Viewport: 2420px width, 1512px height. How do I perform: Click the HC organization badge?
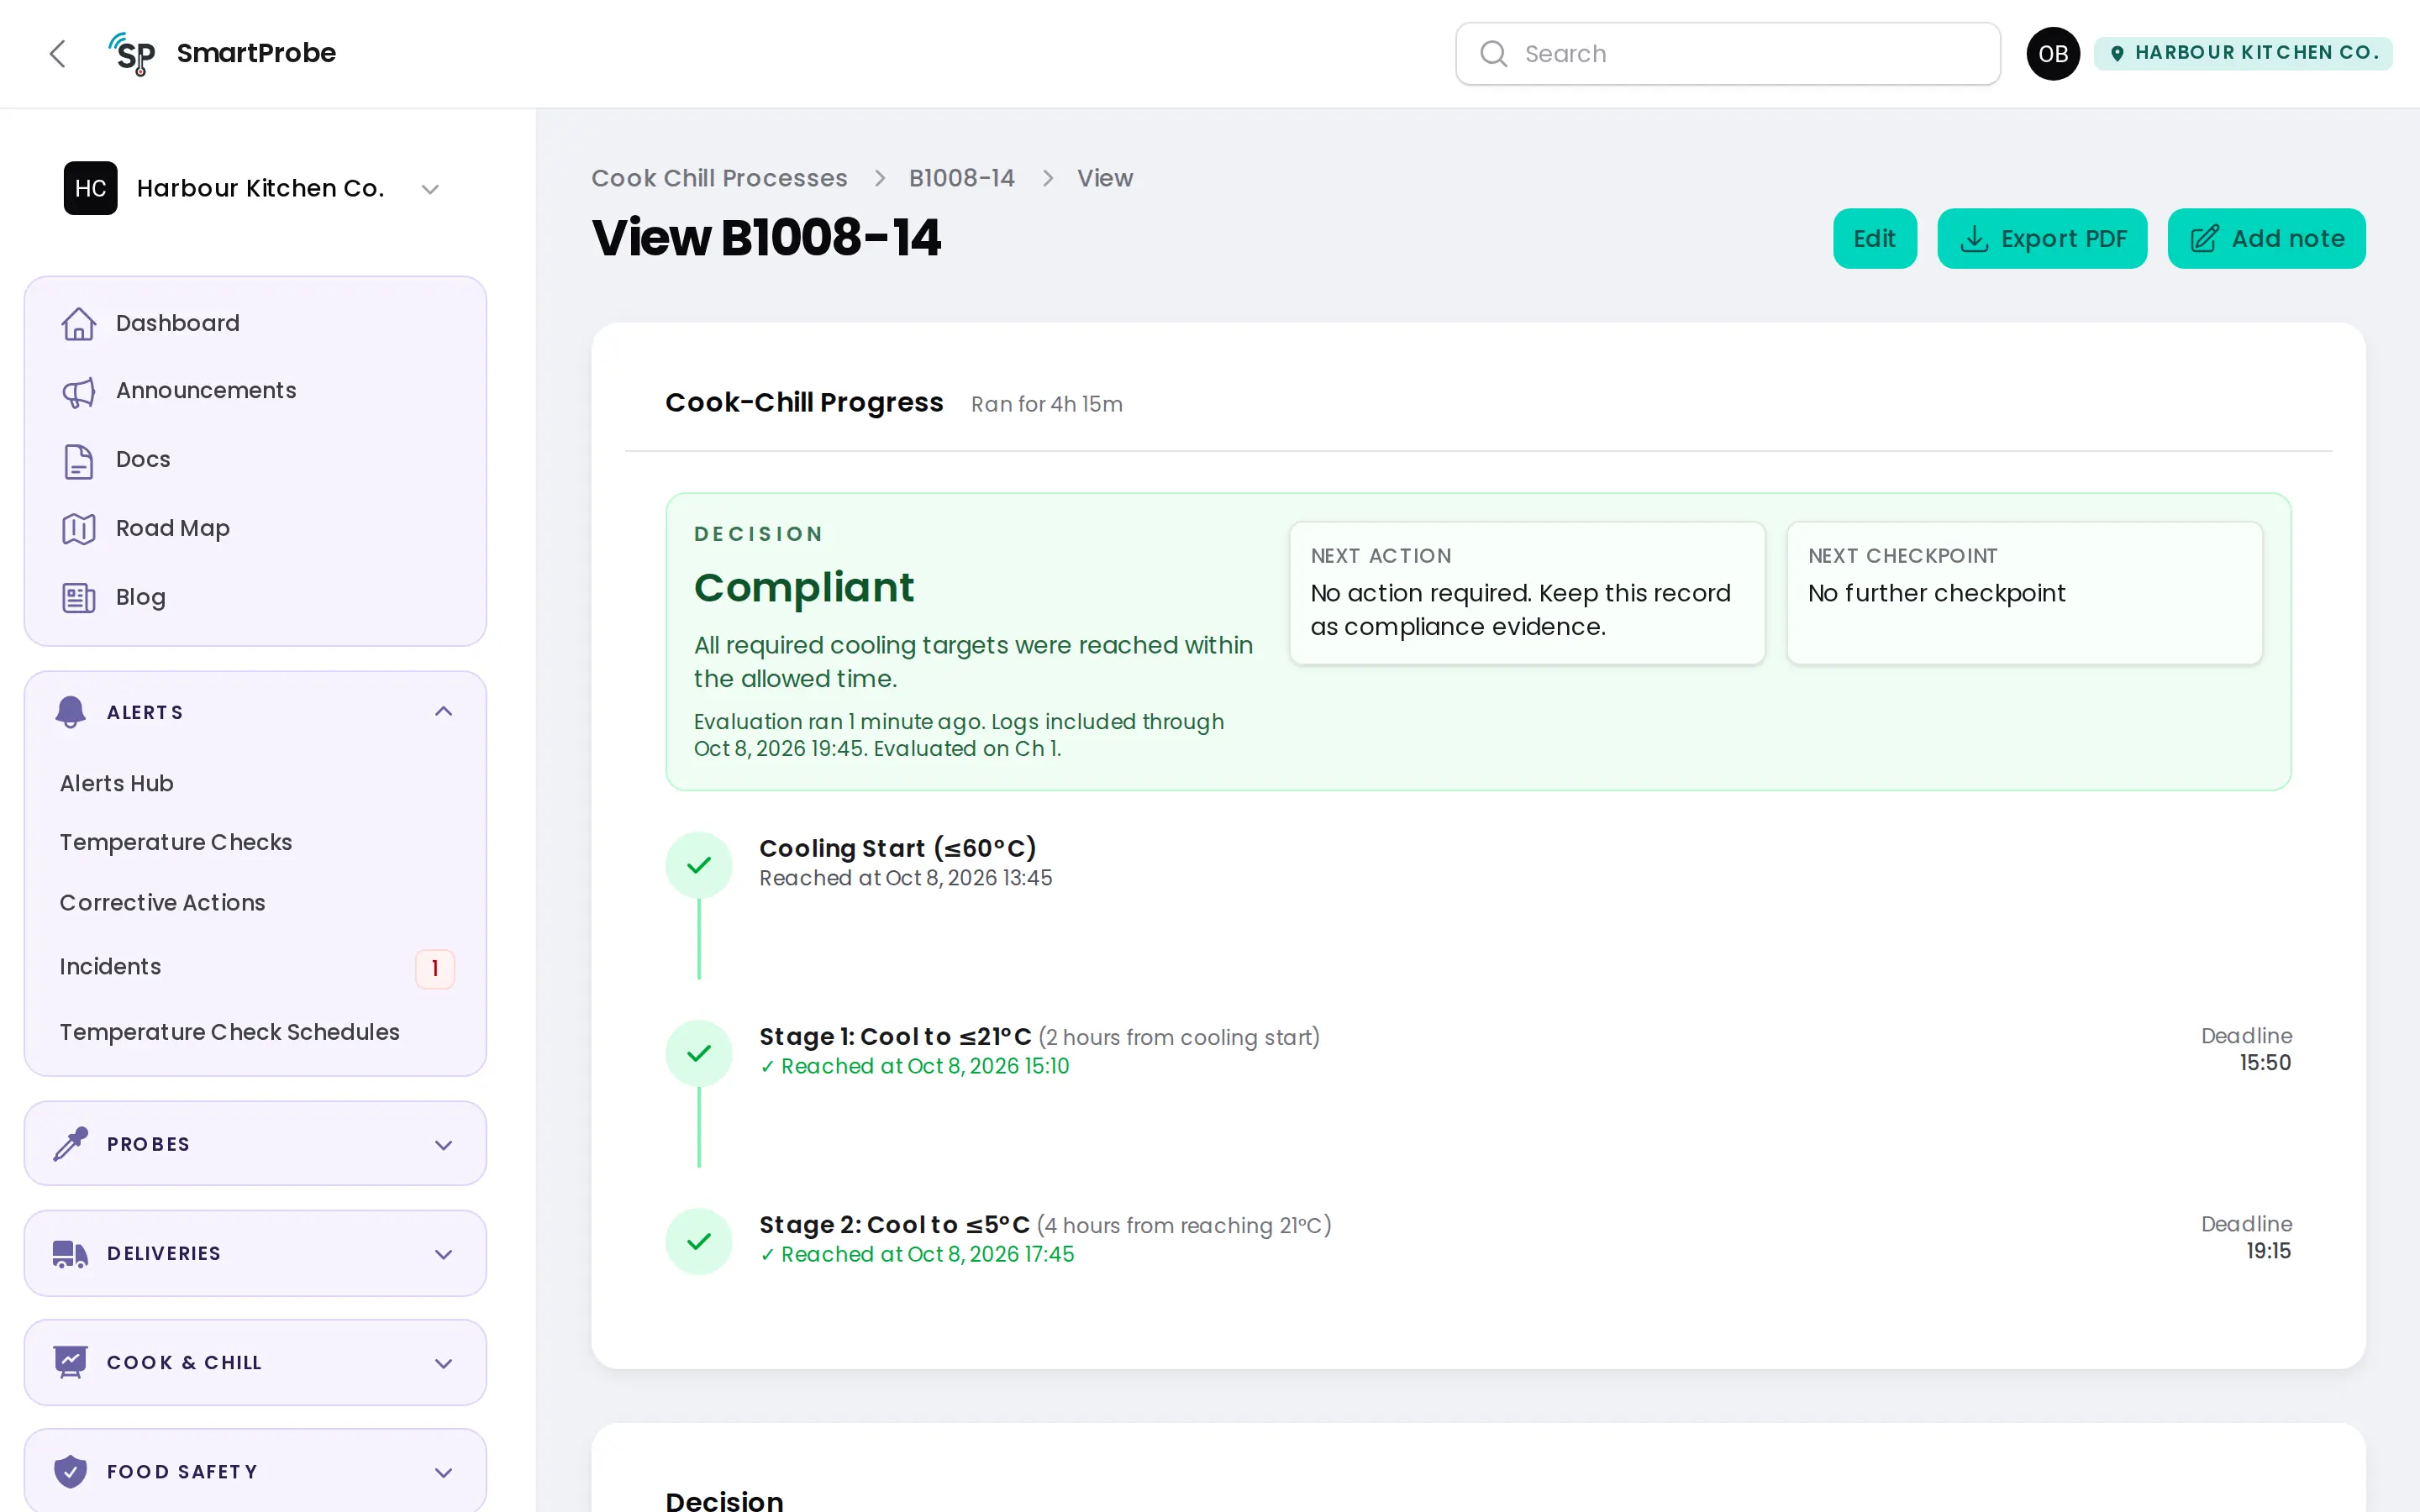[91, 188]
